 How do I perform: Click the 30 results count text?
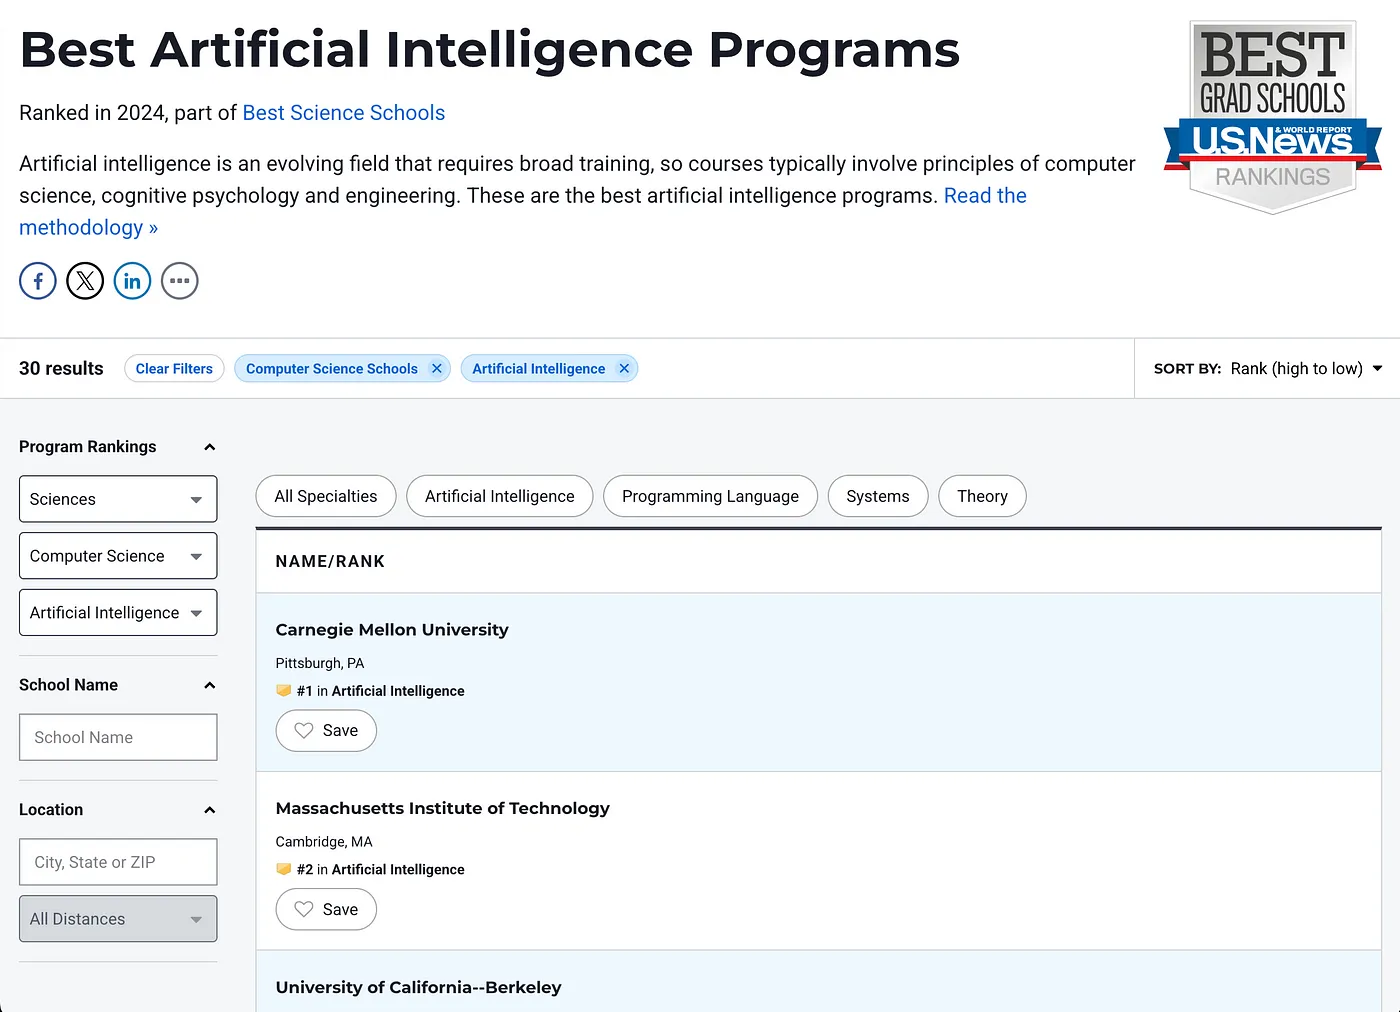point(61,368)
